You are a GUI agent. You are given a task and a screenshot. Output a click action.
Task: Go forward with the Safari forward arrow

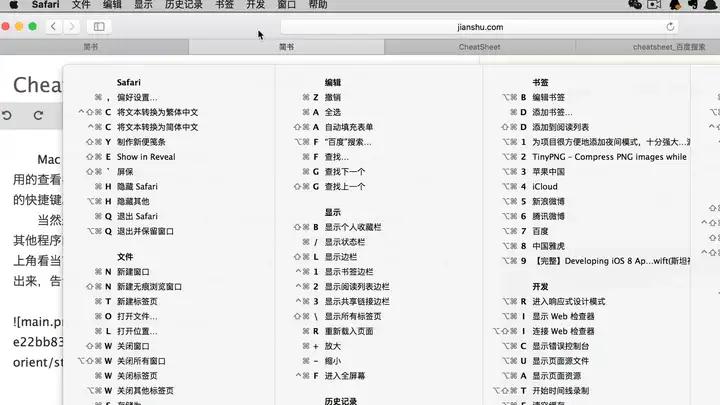(72, 27)
